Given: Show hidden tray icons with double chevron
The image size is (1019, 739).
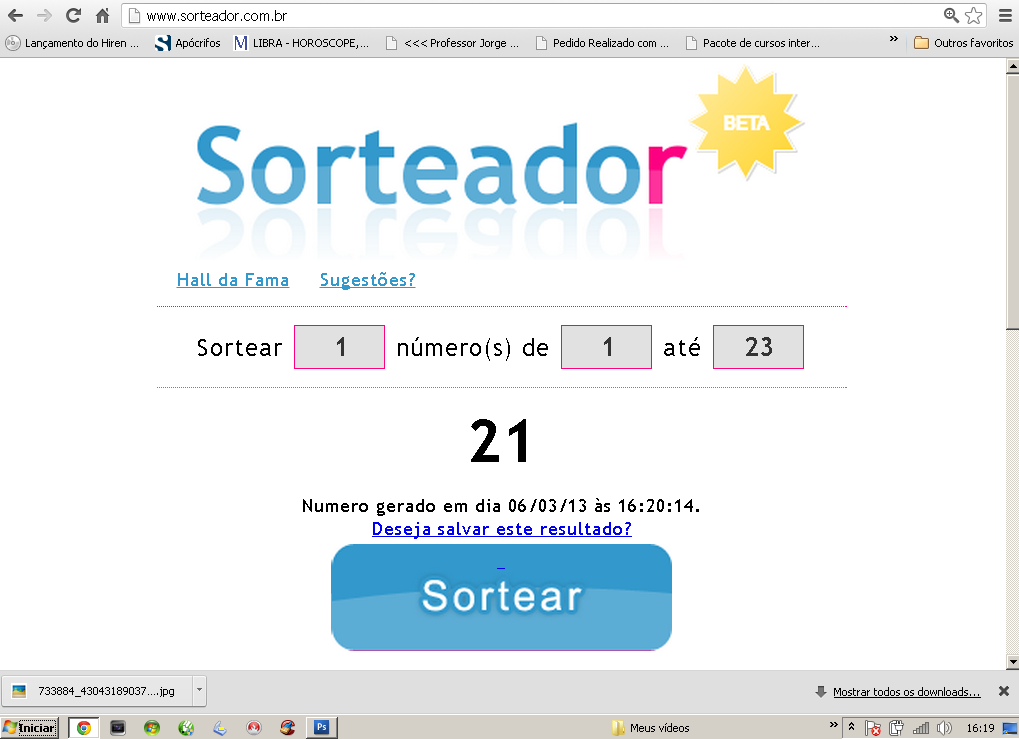Looking at the screenshot, I should (851, 727).
